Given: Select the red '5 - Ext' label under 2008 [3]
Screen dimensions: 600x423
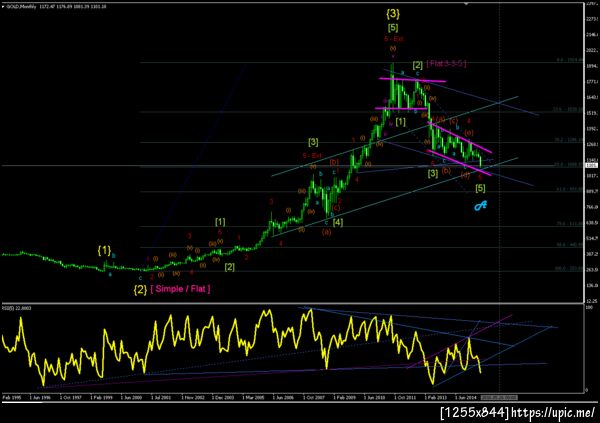Looking at the screenshot, I should pos(312,155).
